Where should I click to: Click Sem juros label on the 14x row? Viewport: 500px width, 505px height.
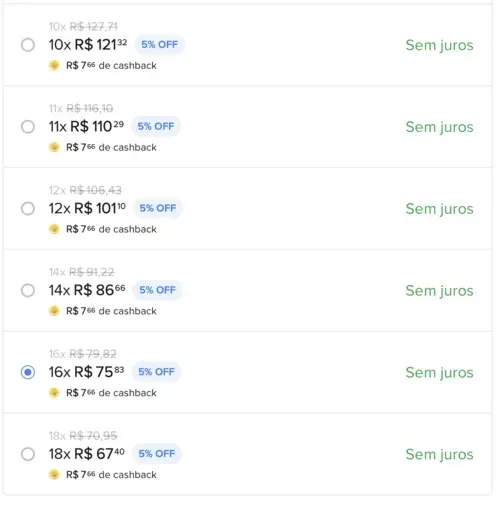coord(439,291)
